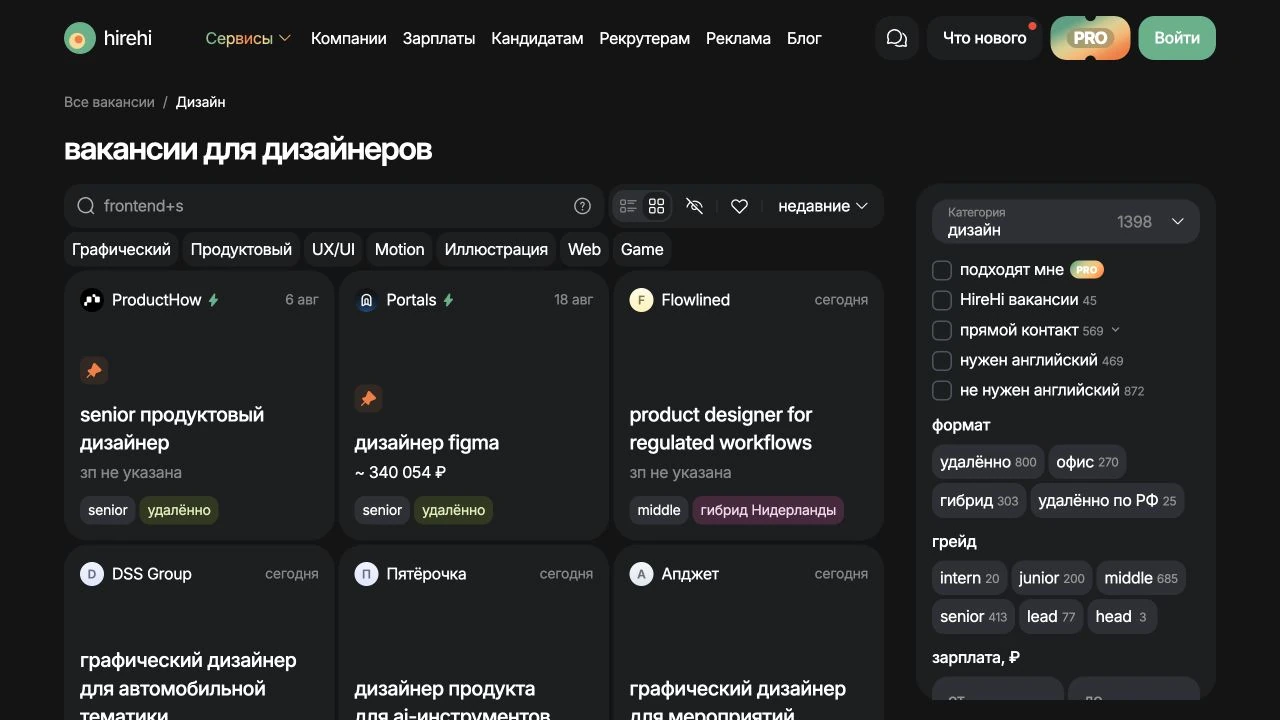Open the Сервисы dropdown menu
This screenshot has height=720, width=1280.
tap(248, 38)
